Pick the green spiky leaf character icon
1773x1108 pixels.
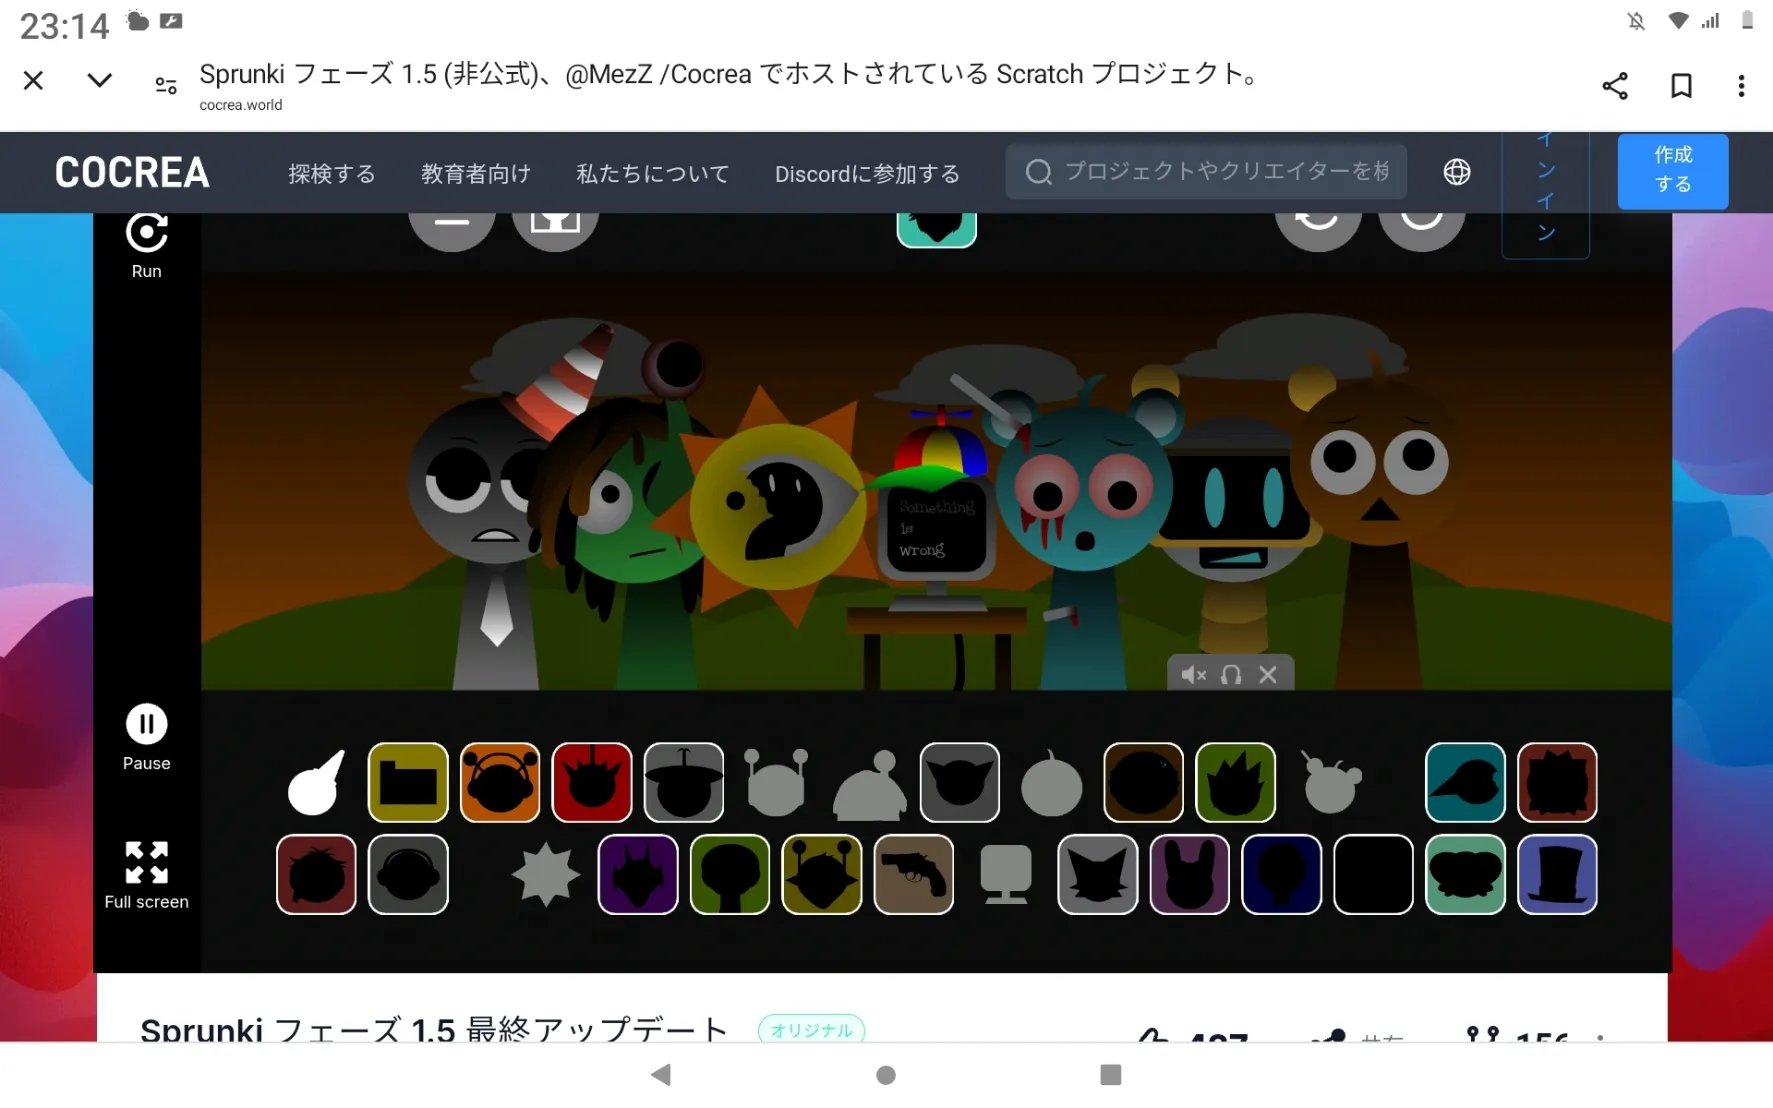(1236, 782)
